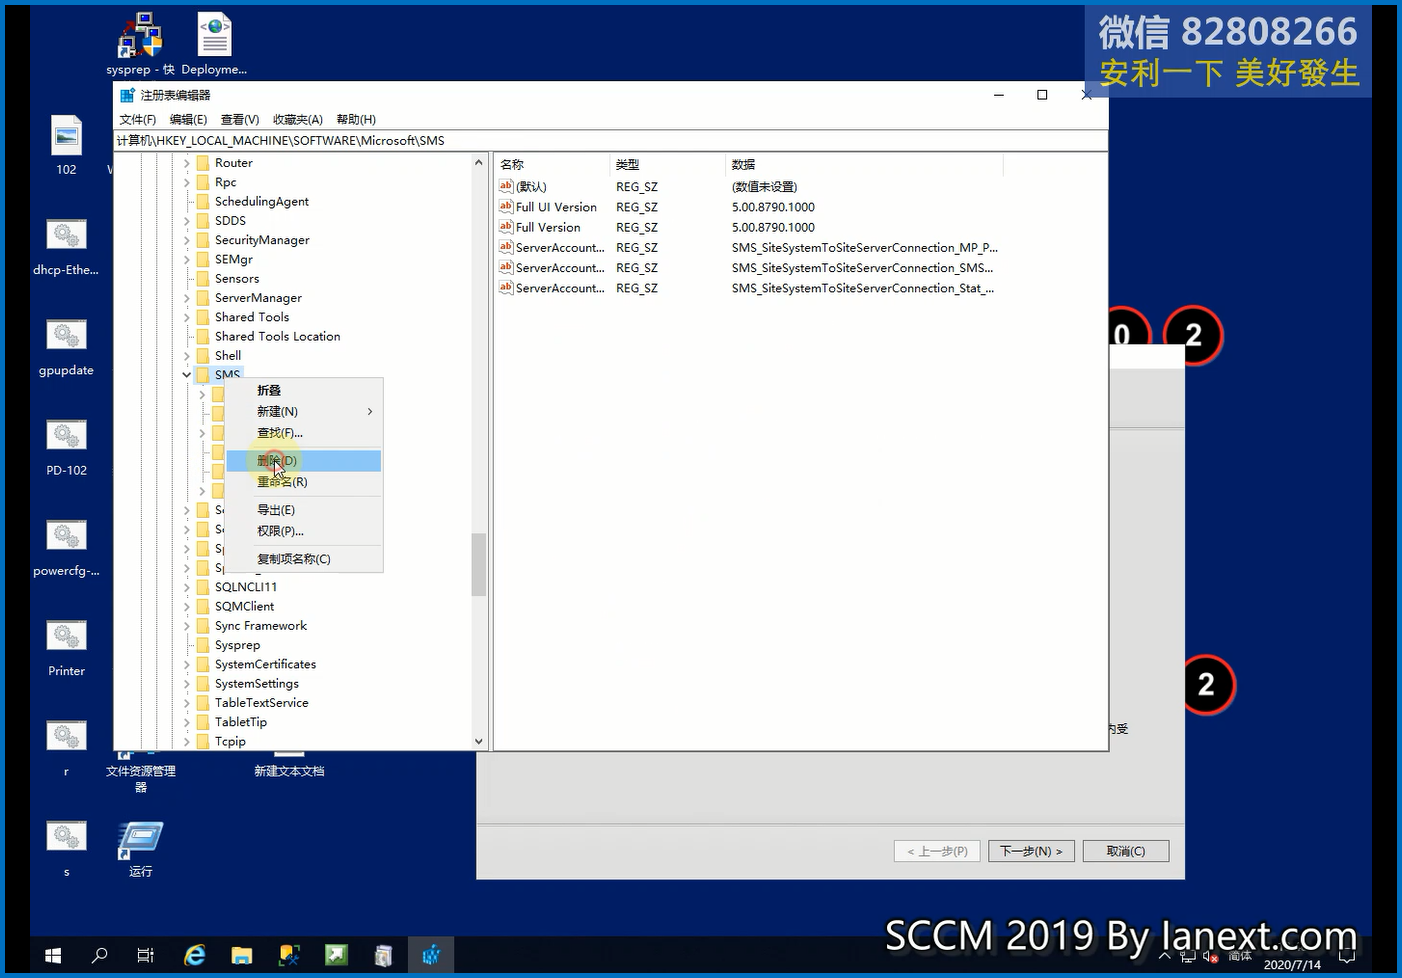The width and height of the screenshot is (1402, 978).
Task: Select the TableTextService key
Action: coord(261,703)
